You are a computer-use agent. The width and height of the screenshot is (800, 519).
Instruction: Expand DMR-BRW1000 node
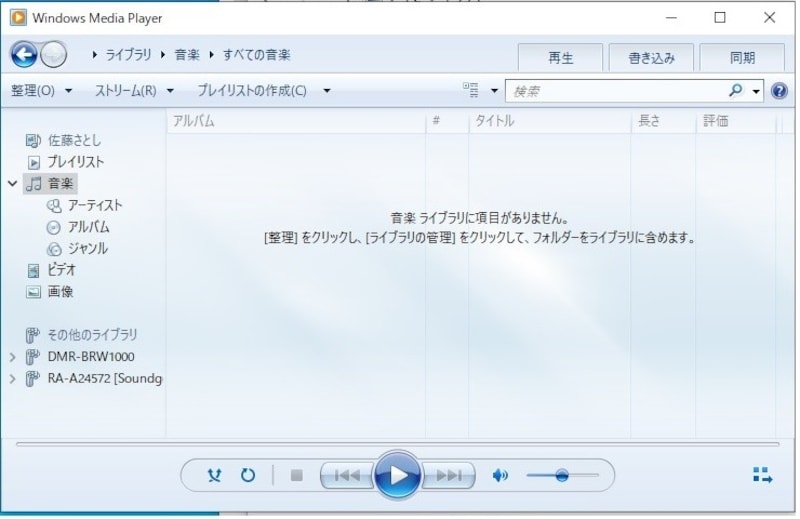click(13, 358)
